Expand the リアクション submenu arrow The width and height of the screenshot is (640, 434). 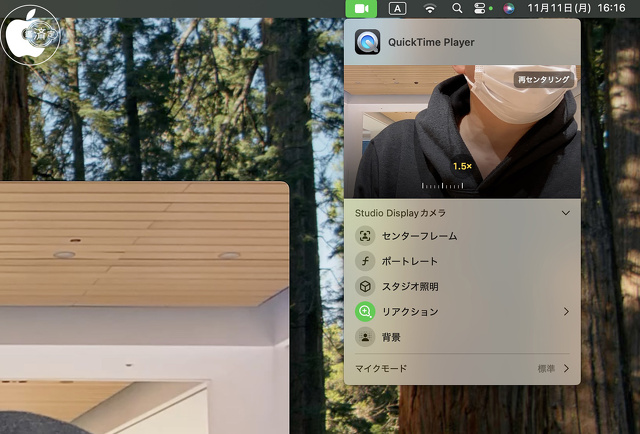point(566,312)
